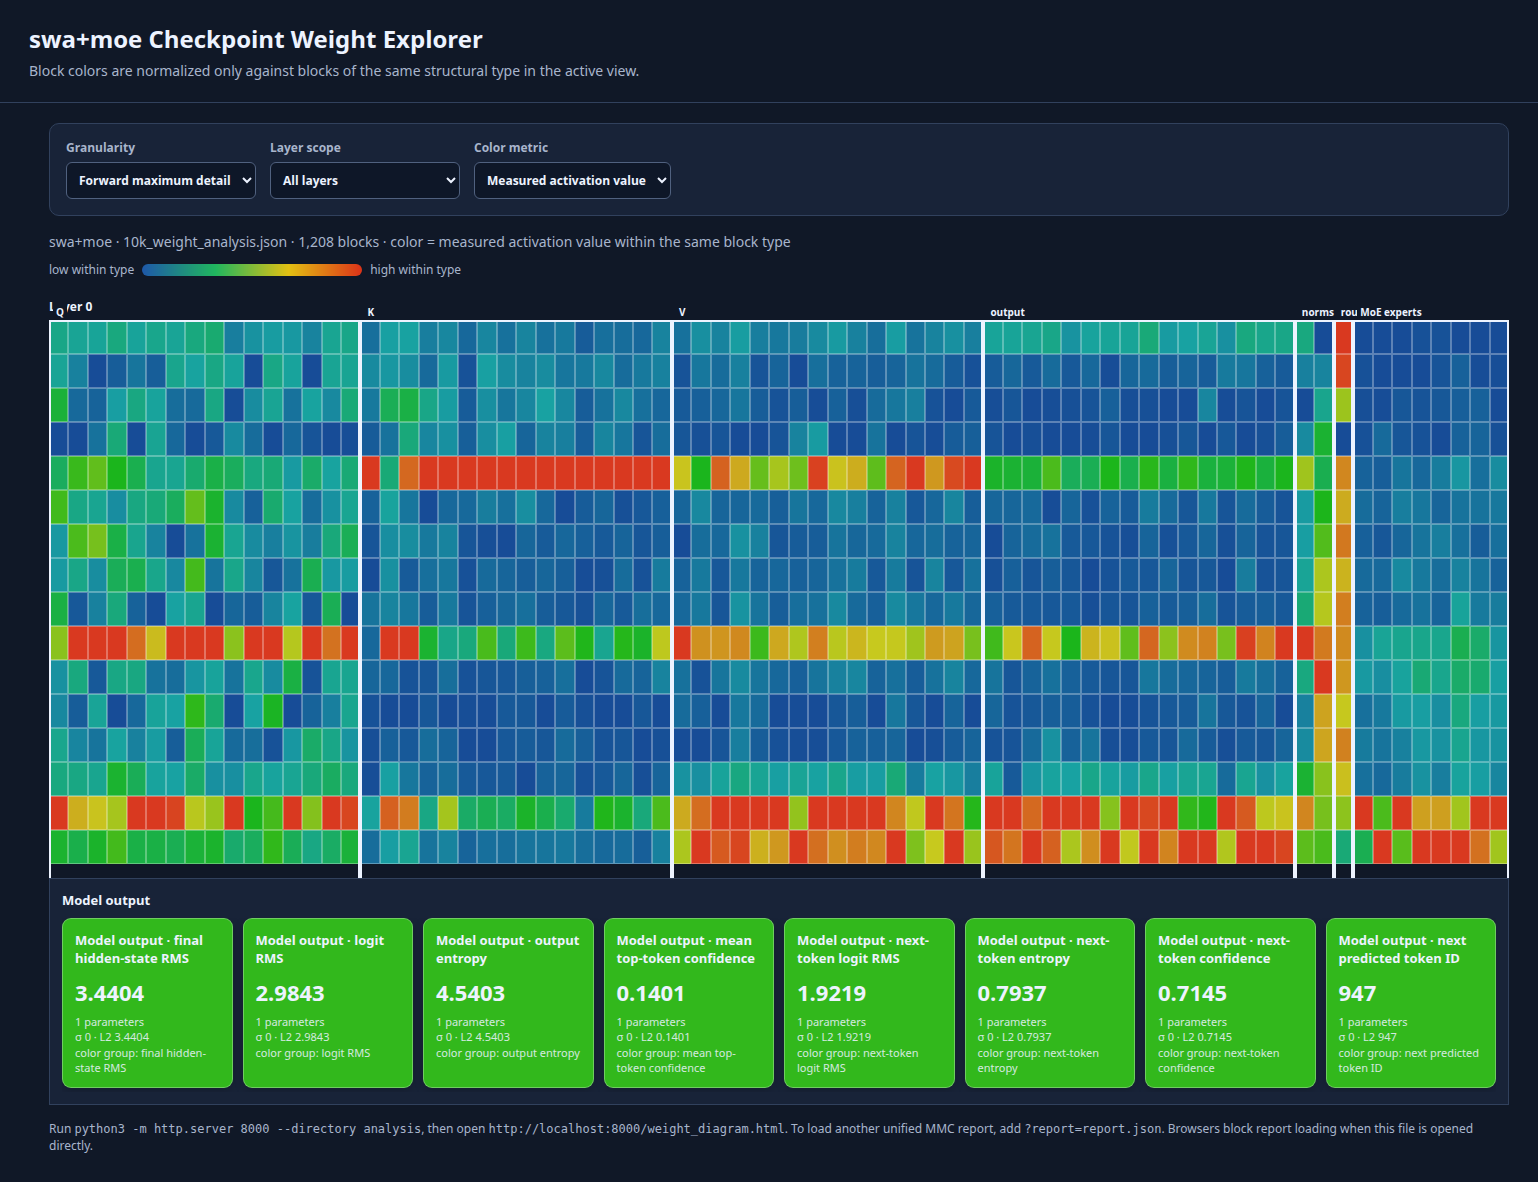This screenshot has width=1538, height=1182.
Task: Click the V column group label
Action: click(682, 313)
